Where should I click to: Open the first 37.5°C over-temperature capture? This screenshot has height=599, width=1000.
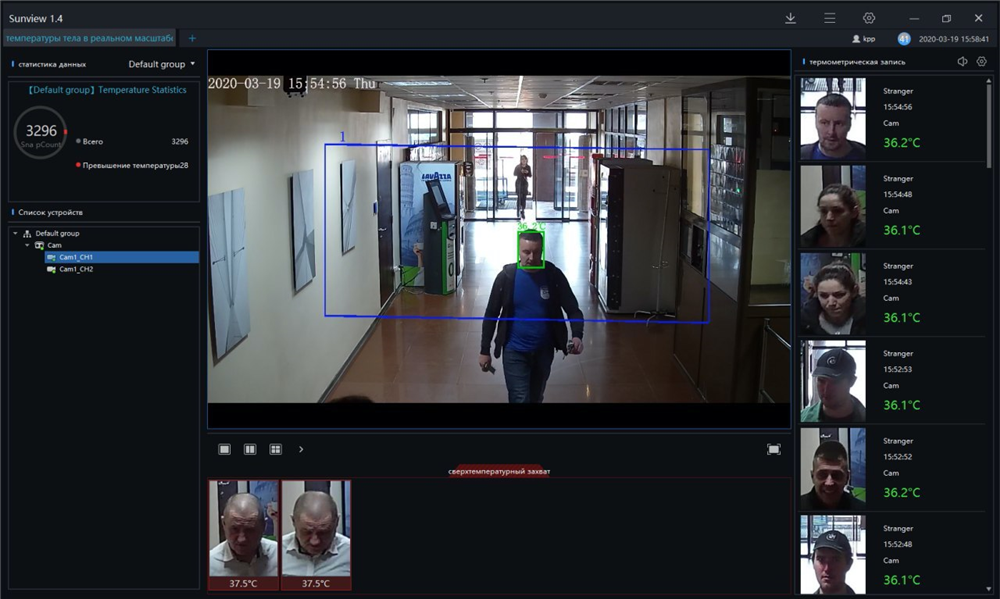(244, 535)
